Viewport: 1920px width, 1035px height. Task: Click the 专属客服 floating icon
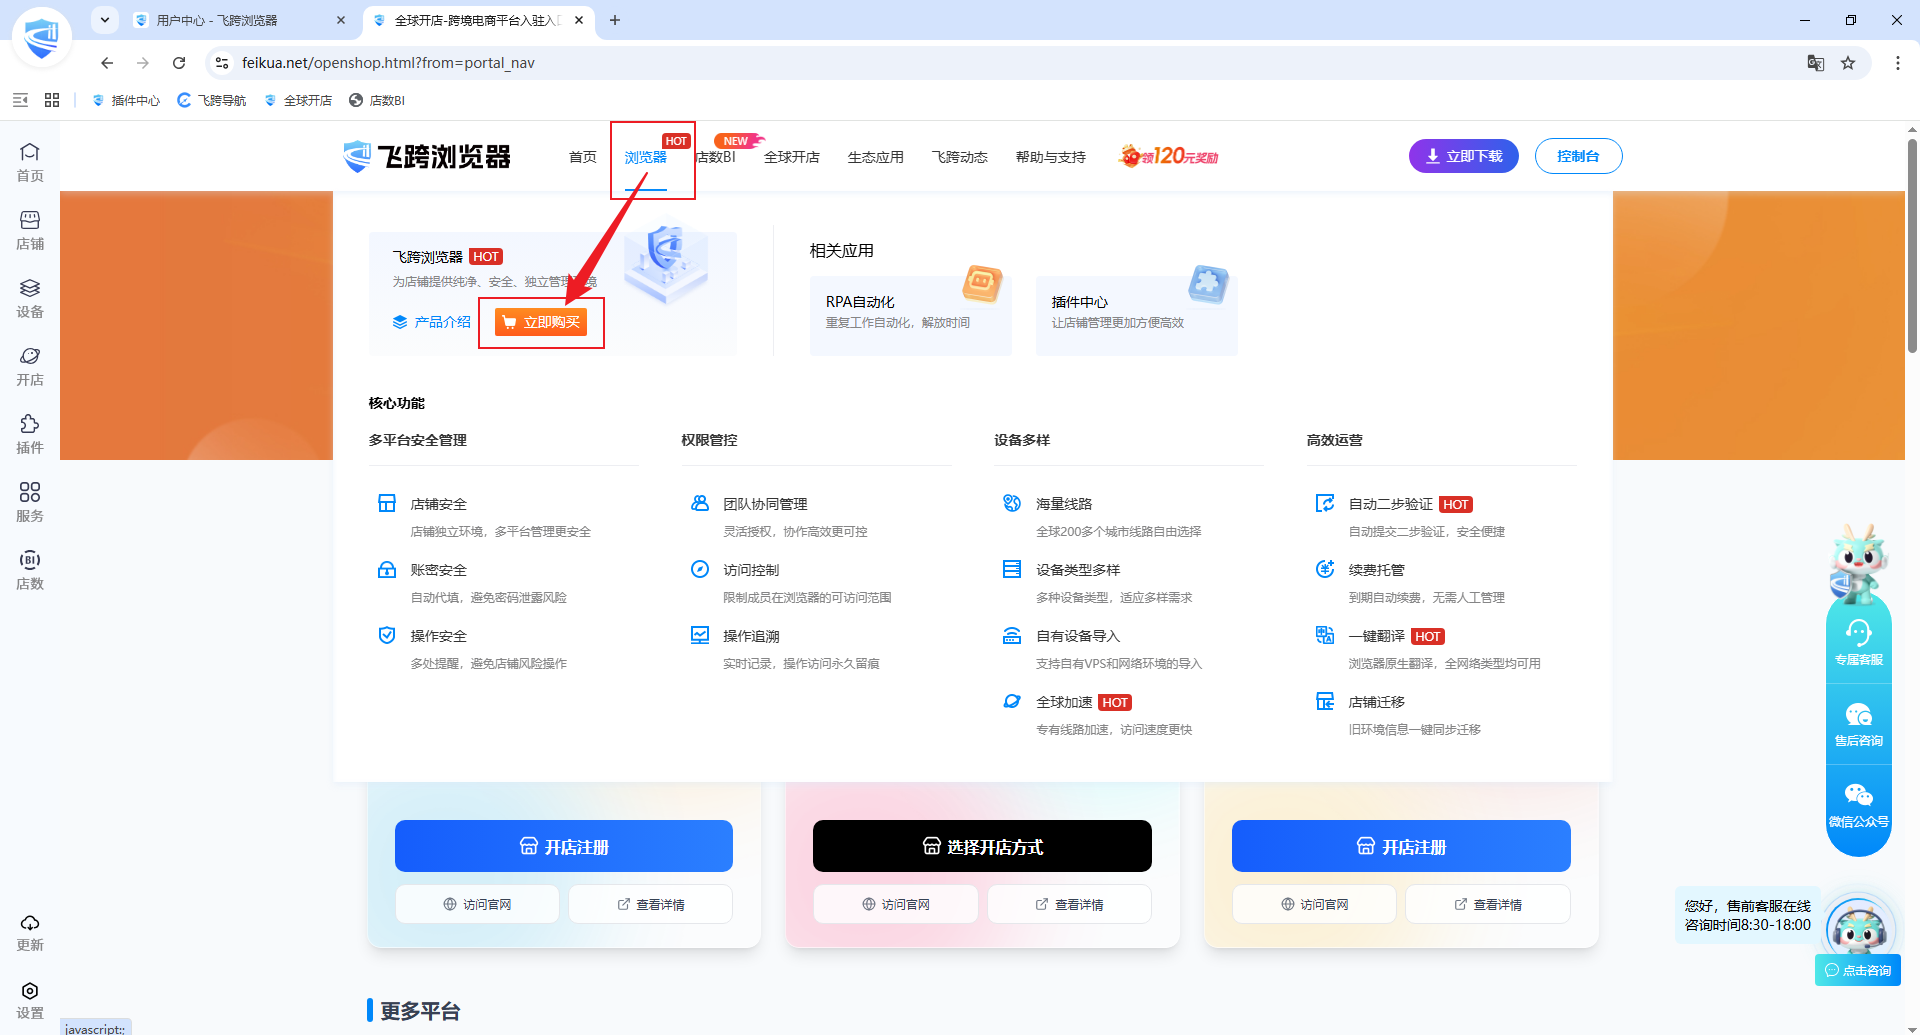[x=1859, y=642]
